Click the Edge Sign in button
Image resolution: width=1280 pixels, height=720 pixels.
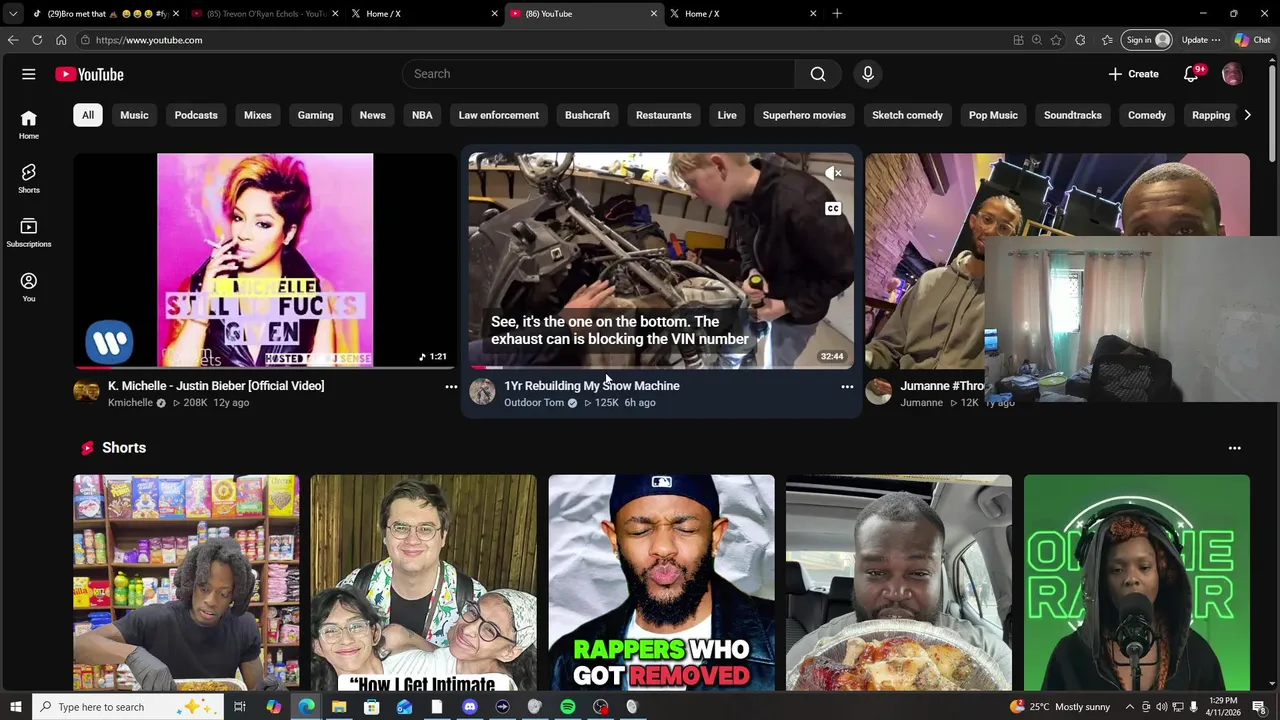pos(1147,40)
